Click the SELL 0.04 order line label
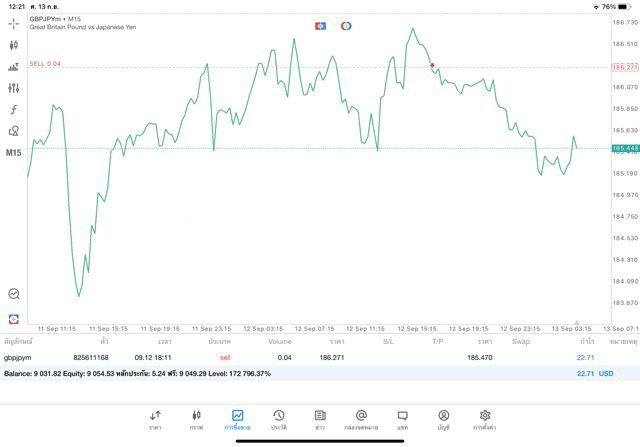This screenshot has height=447, width=640. coord(45,64)
